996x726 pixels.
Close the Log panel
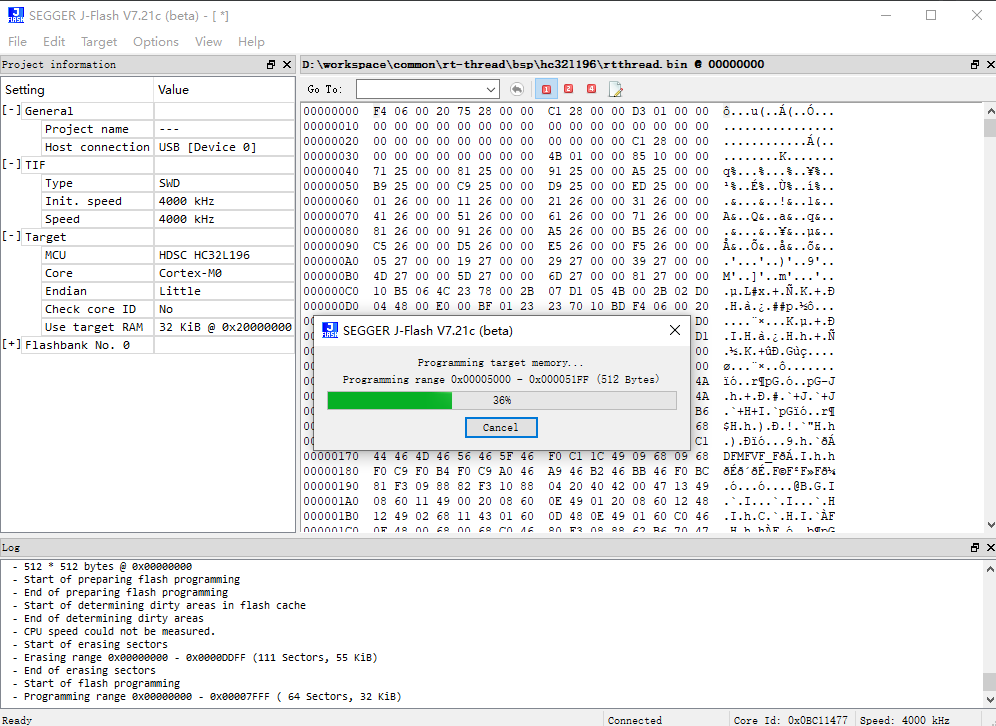[989, 548]
